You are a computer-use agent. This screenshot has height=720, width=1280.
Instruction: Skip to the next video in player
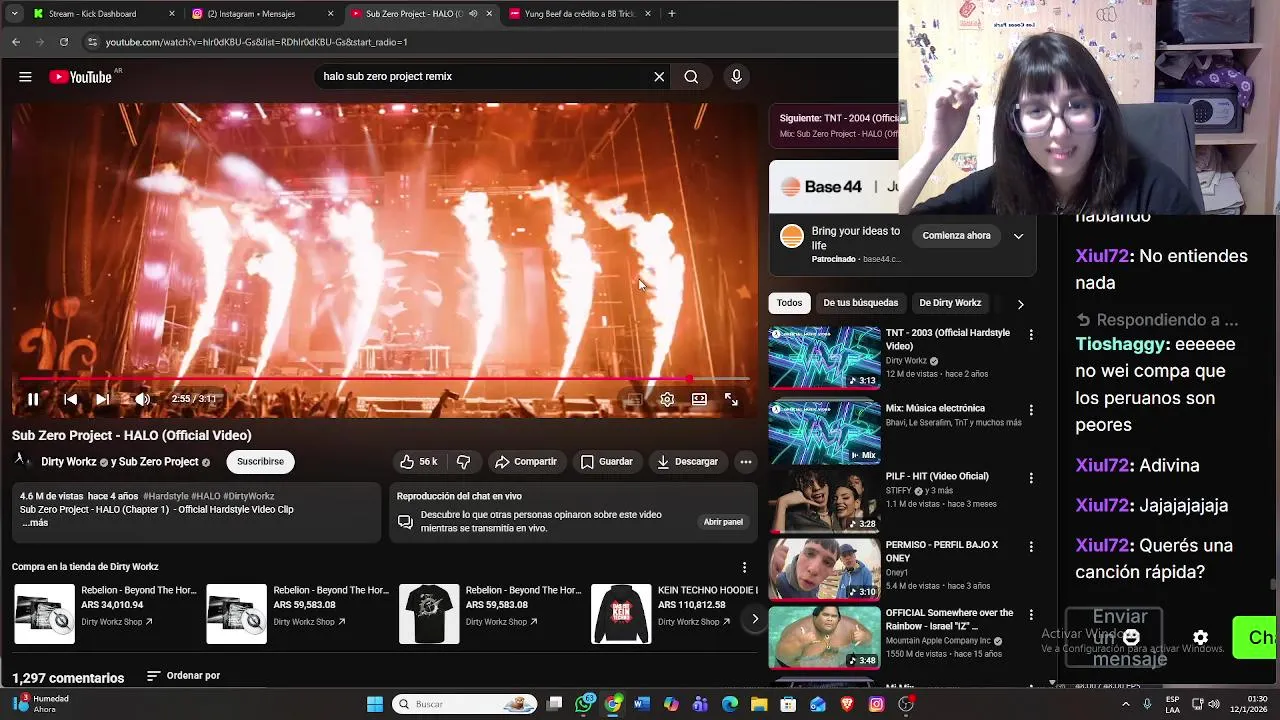pos(102,399)
